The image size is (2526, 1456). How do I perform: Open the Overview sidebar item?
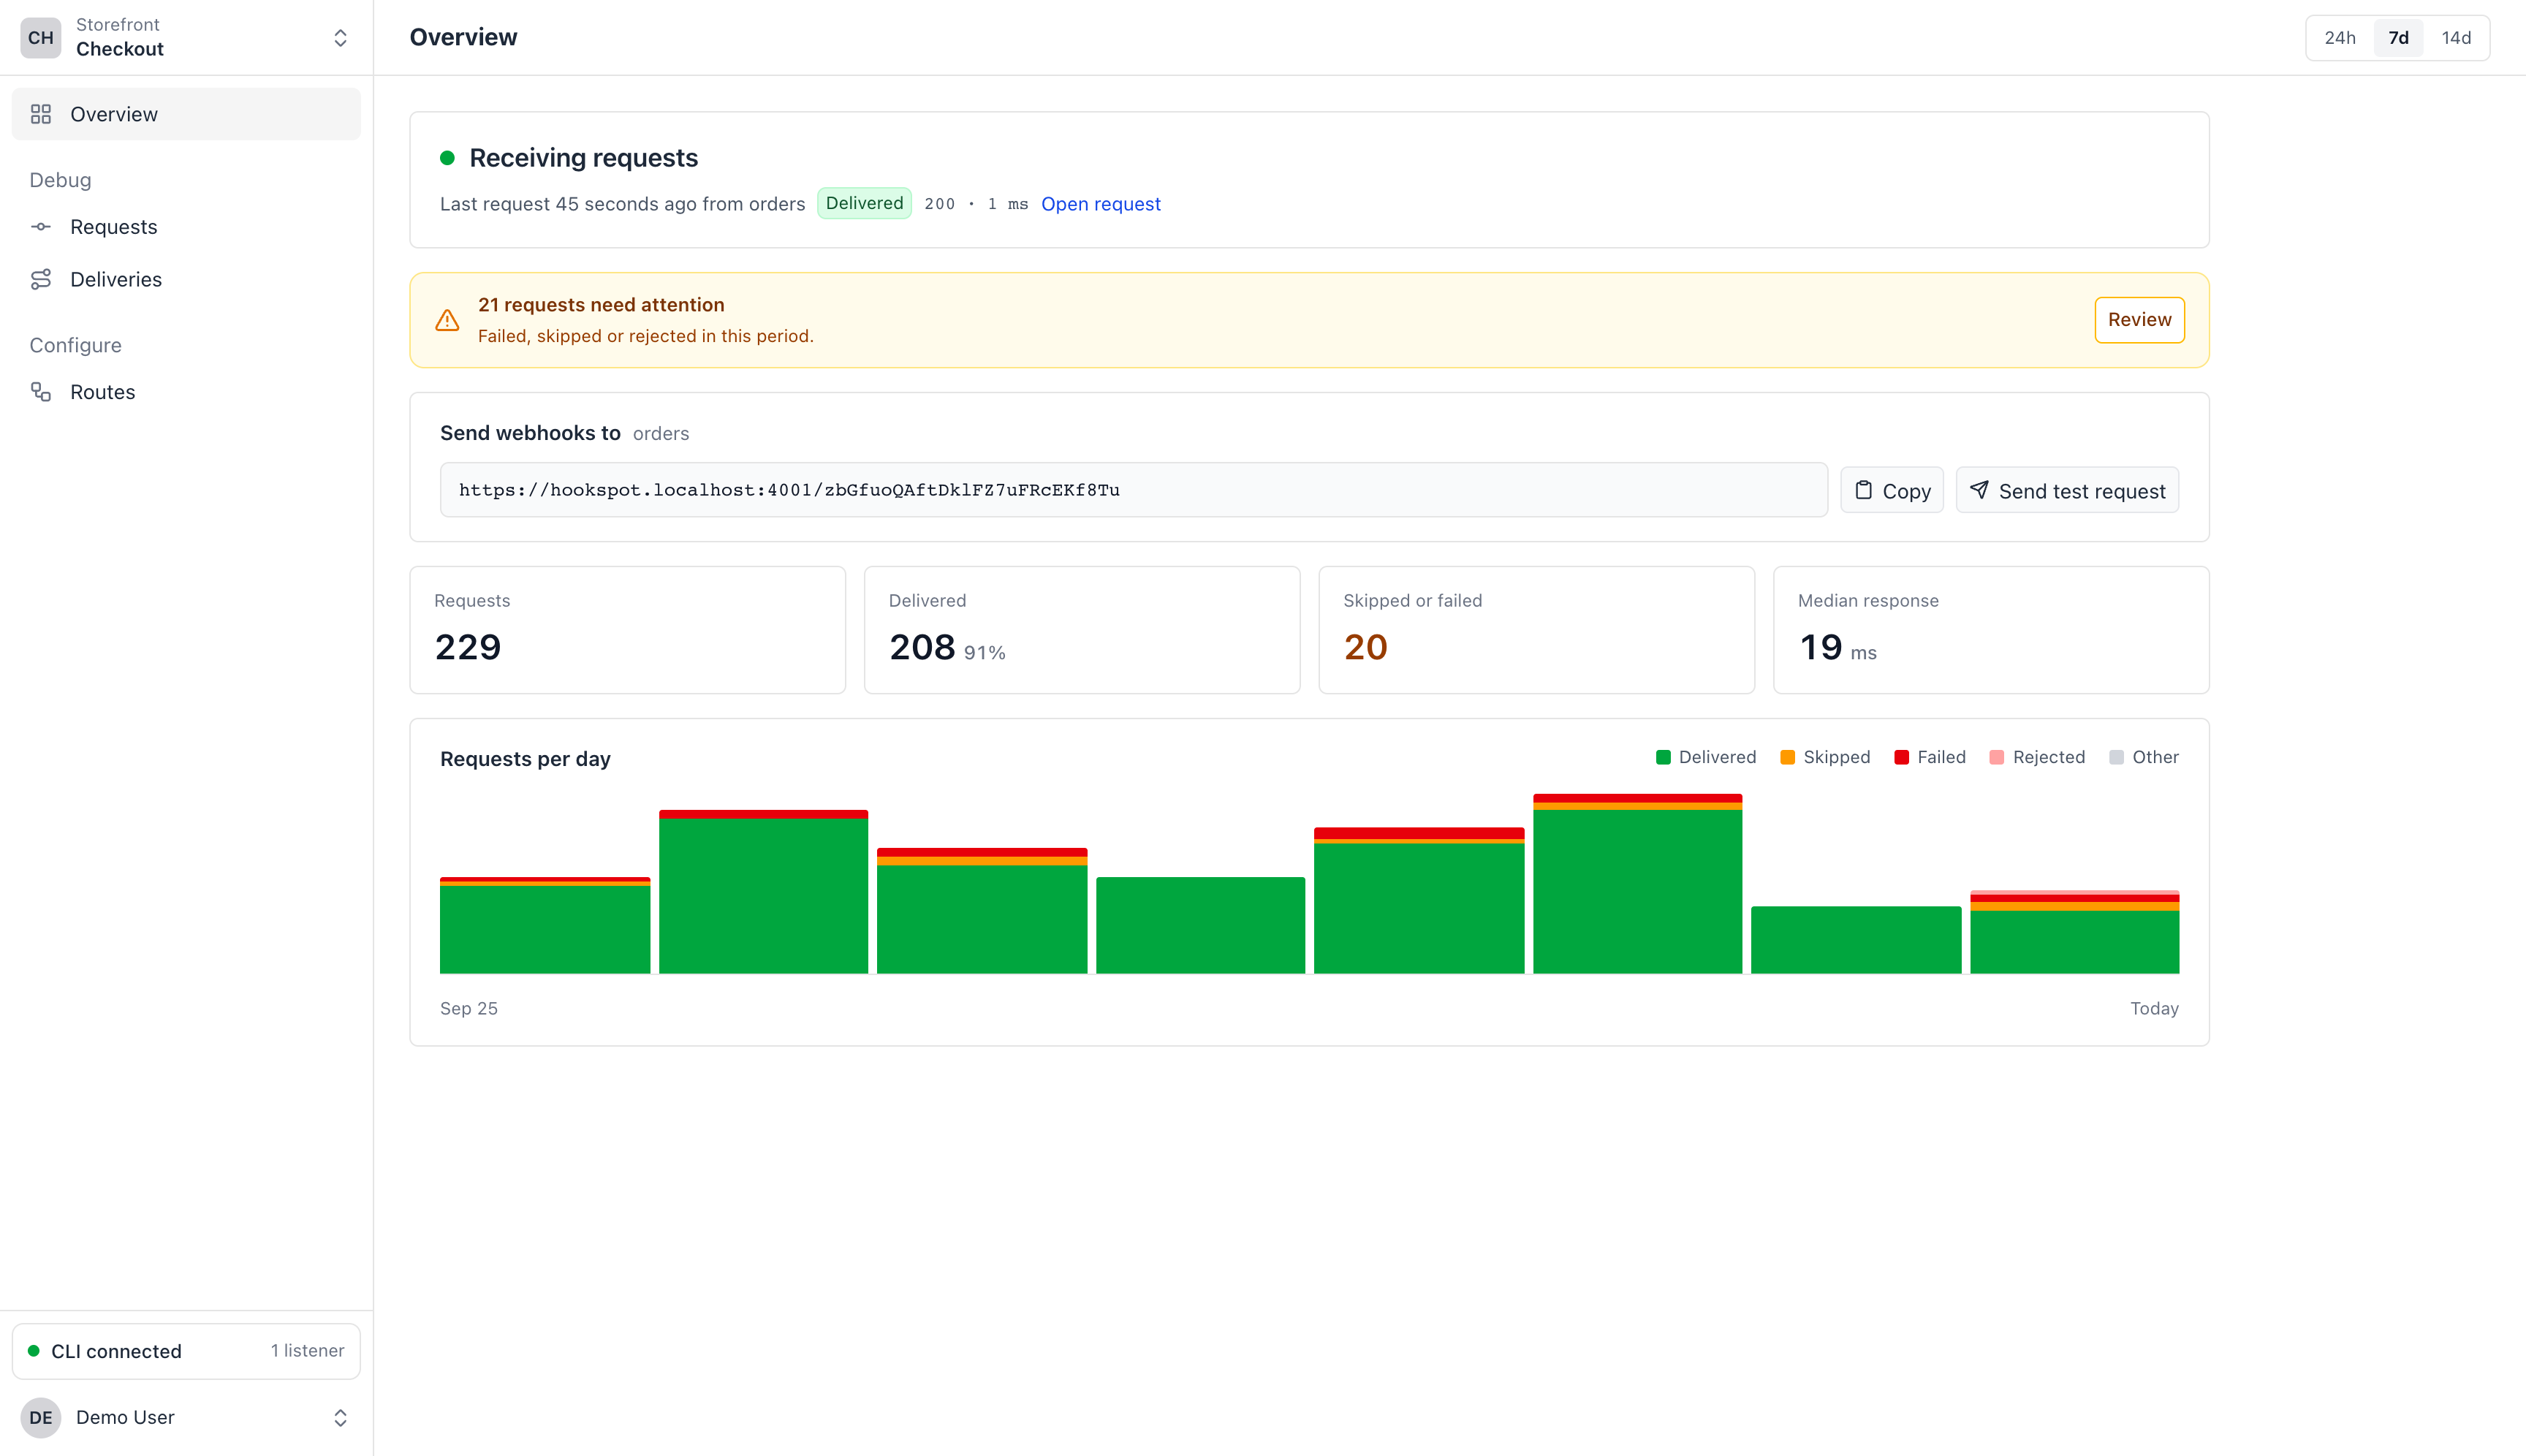pos(186,114)
